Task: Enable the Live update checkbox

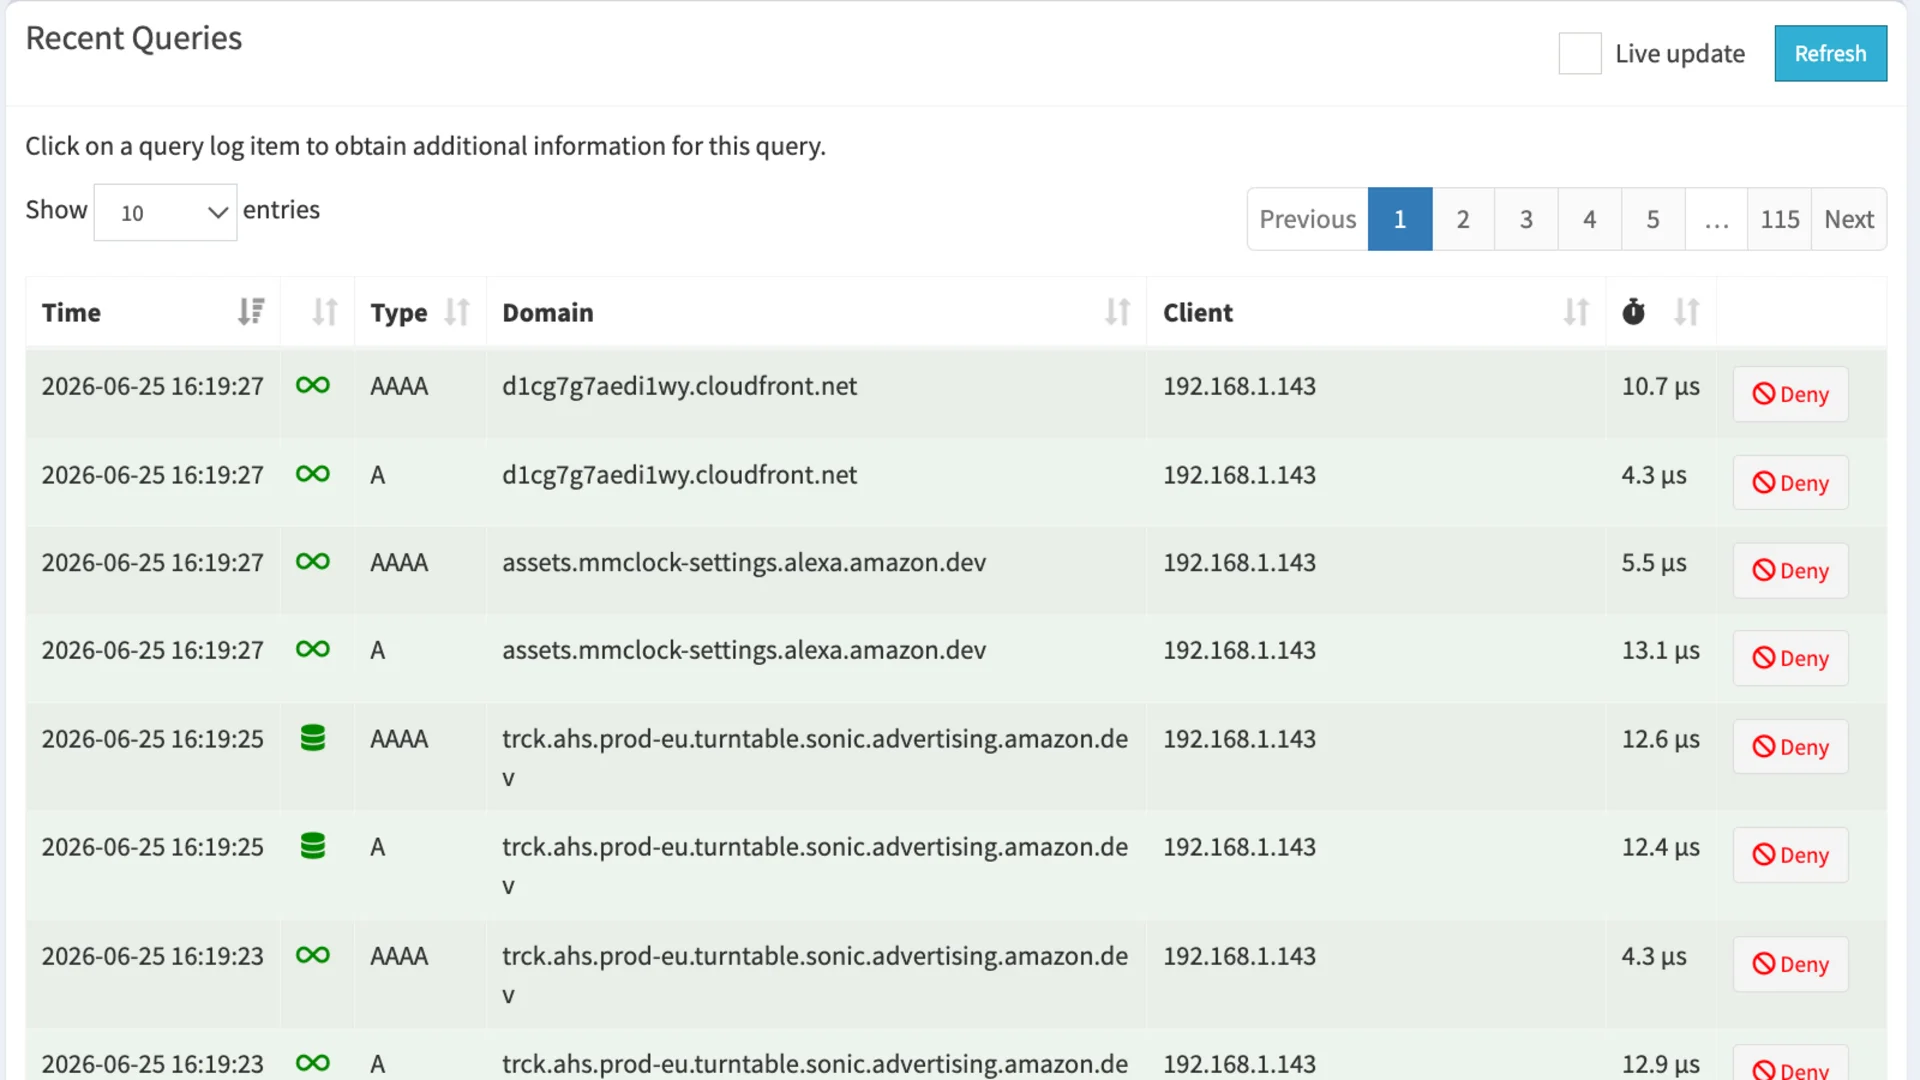Action: click(x=1579, y=53)
